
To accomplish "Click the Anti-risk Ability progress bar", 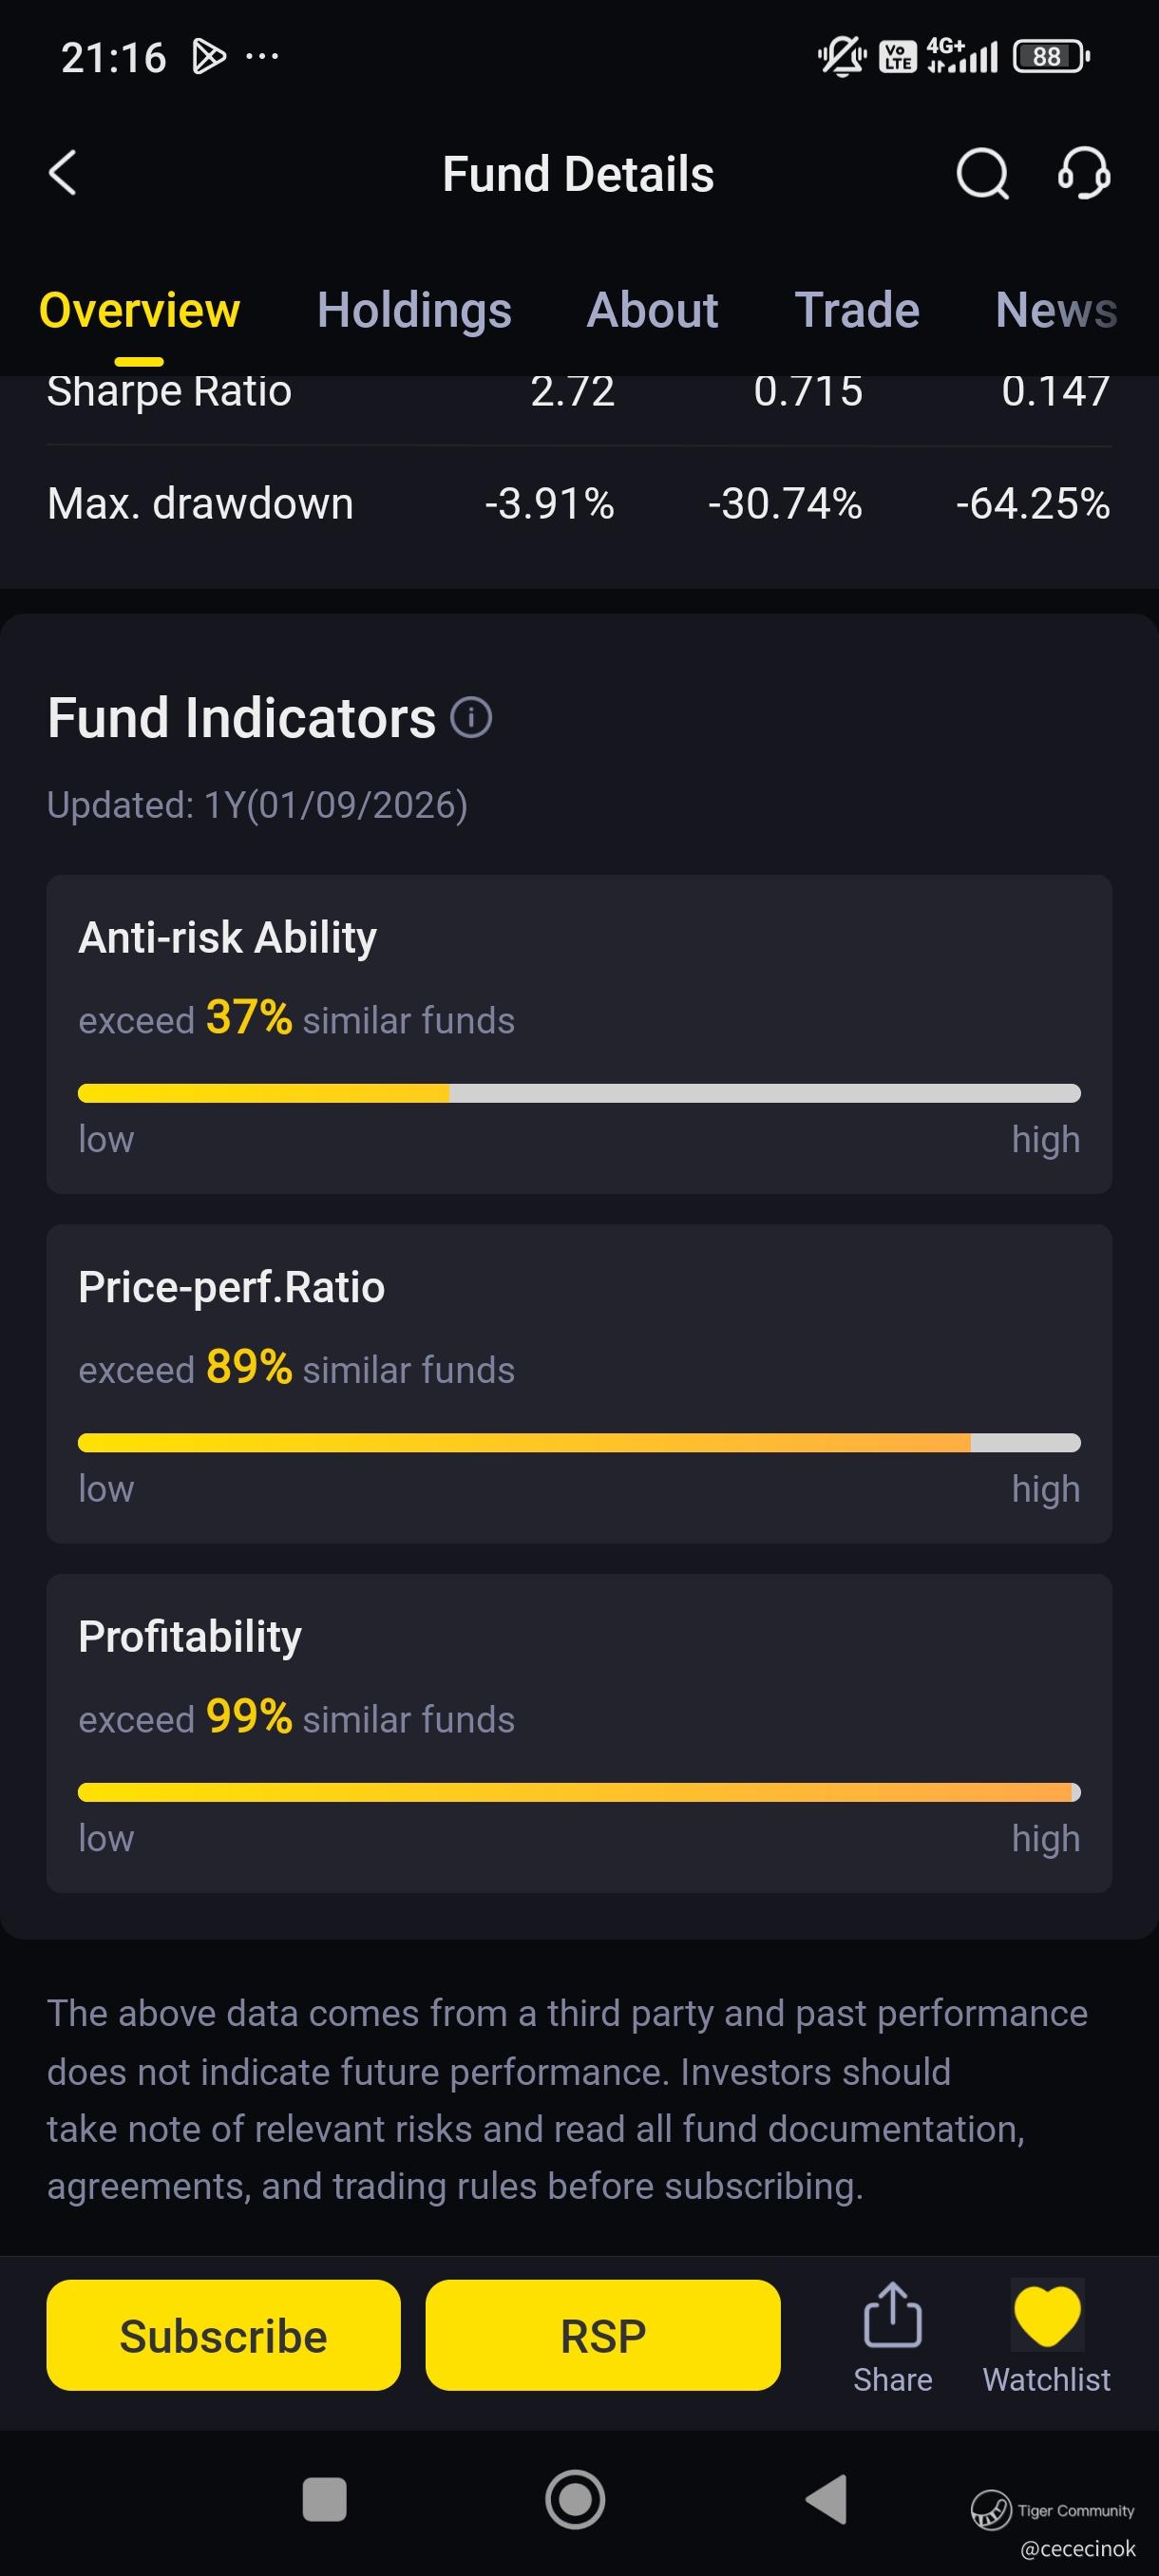I will point(579,1093).
